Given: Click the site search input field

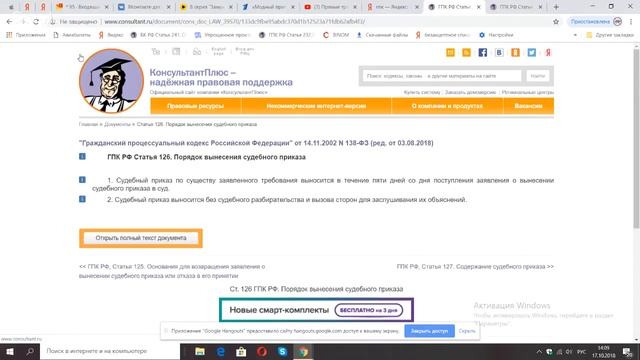Looking at the screenshot, I should click(x=442, y=76).
